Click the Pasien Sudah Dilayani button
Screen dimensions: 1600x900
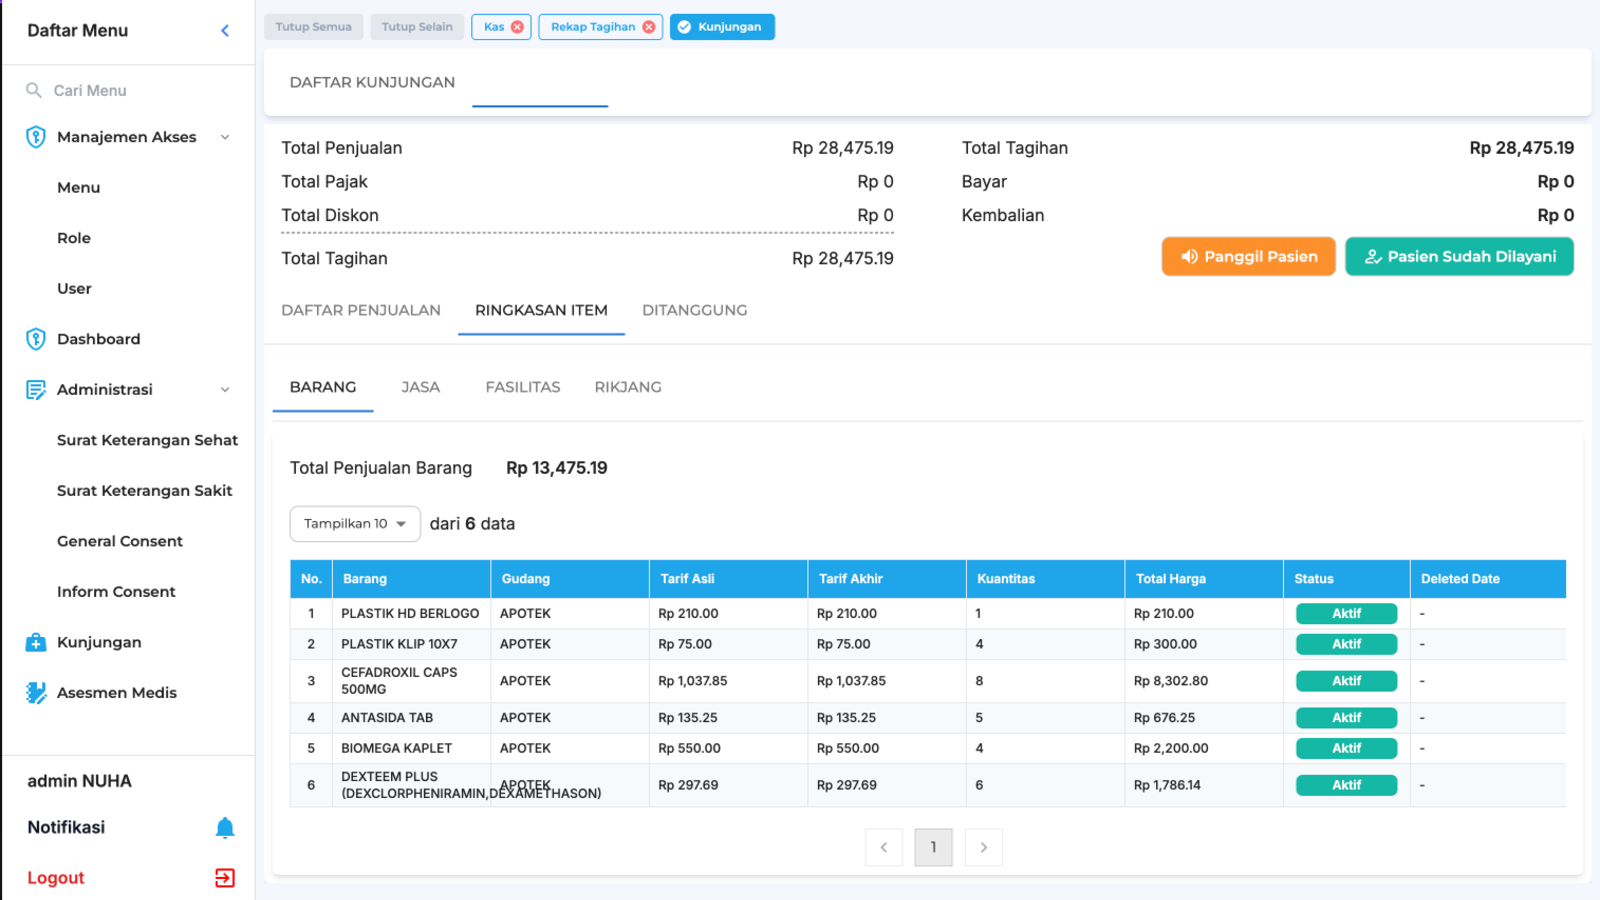1459,257
